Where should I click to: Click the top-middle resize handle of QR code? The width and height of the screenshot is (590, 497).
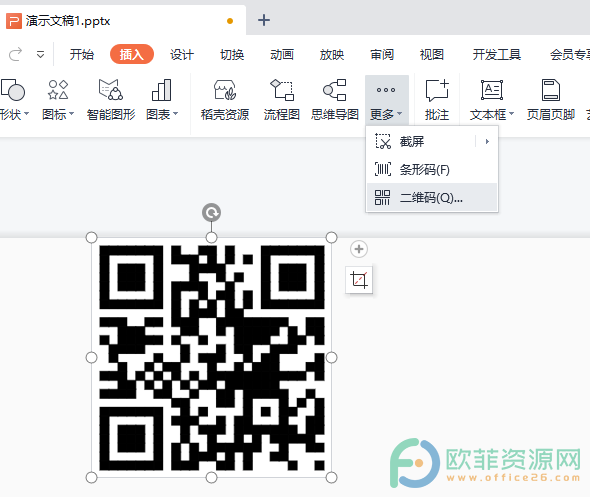(x=211, y=237)
